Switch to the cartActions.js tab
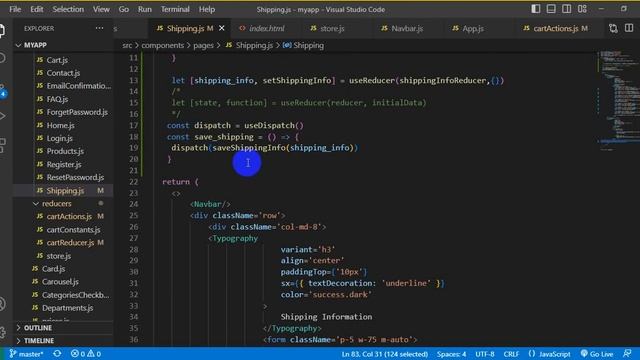640x360 pixels. coord(556,28)
